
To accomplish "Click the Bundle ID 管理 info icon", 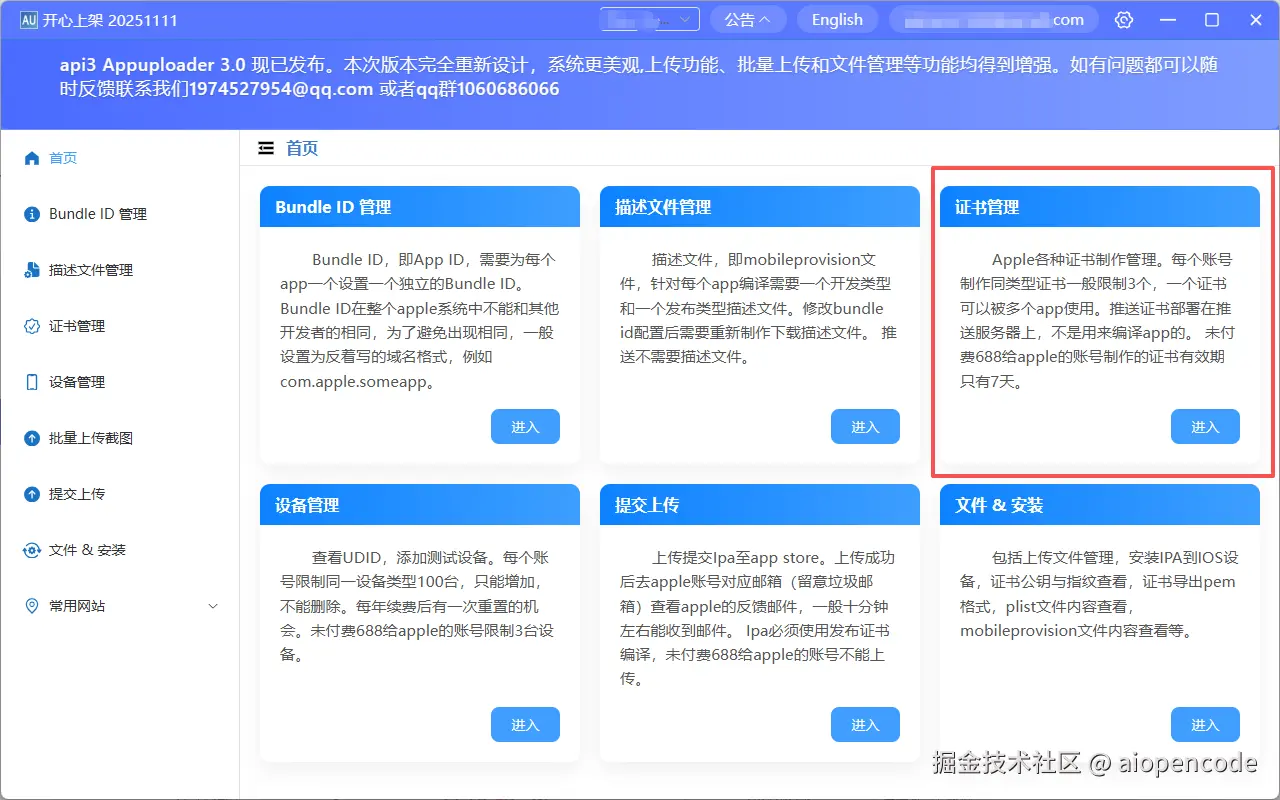I will click(x=30, y=213).
